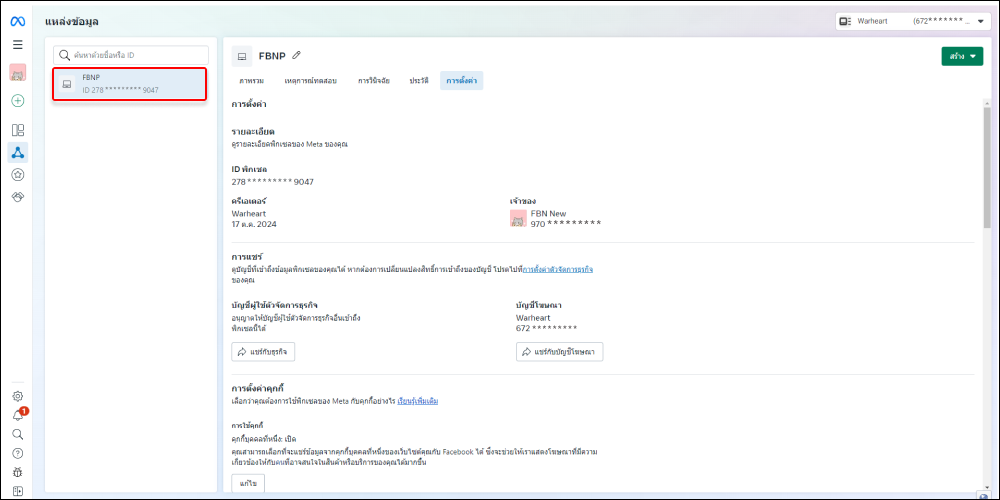The height and width of the screenshot is (500, 1000).
Task: Click the แชร์กับธุรกิจ button
Action: tap(263, 351)
